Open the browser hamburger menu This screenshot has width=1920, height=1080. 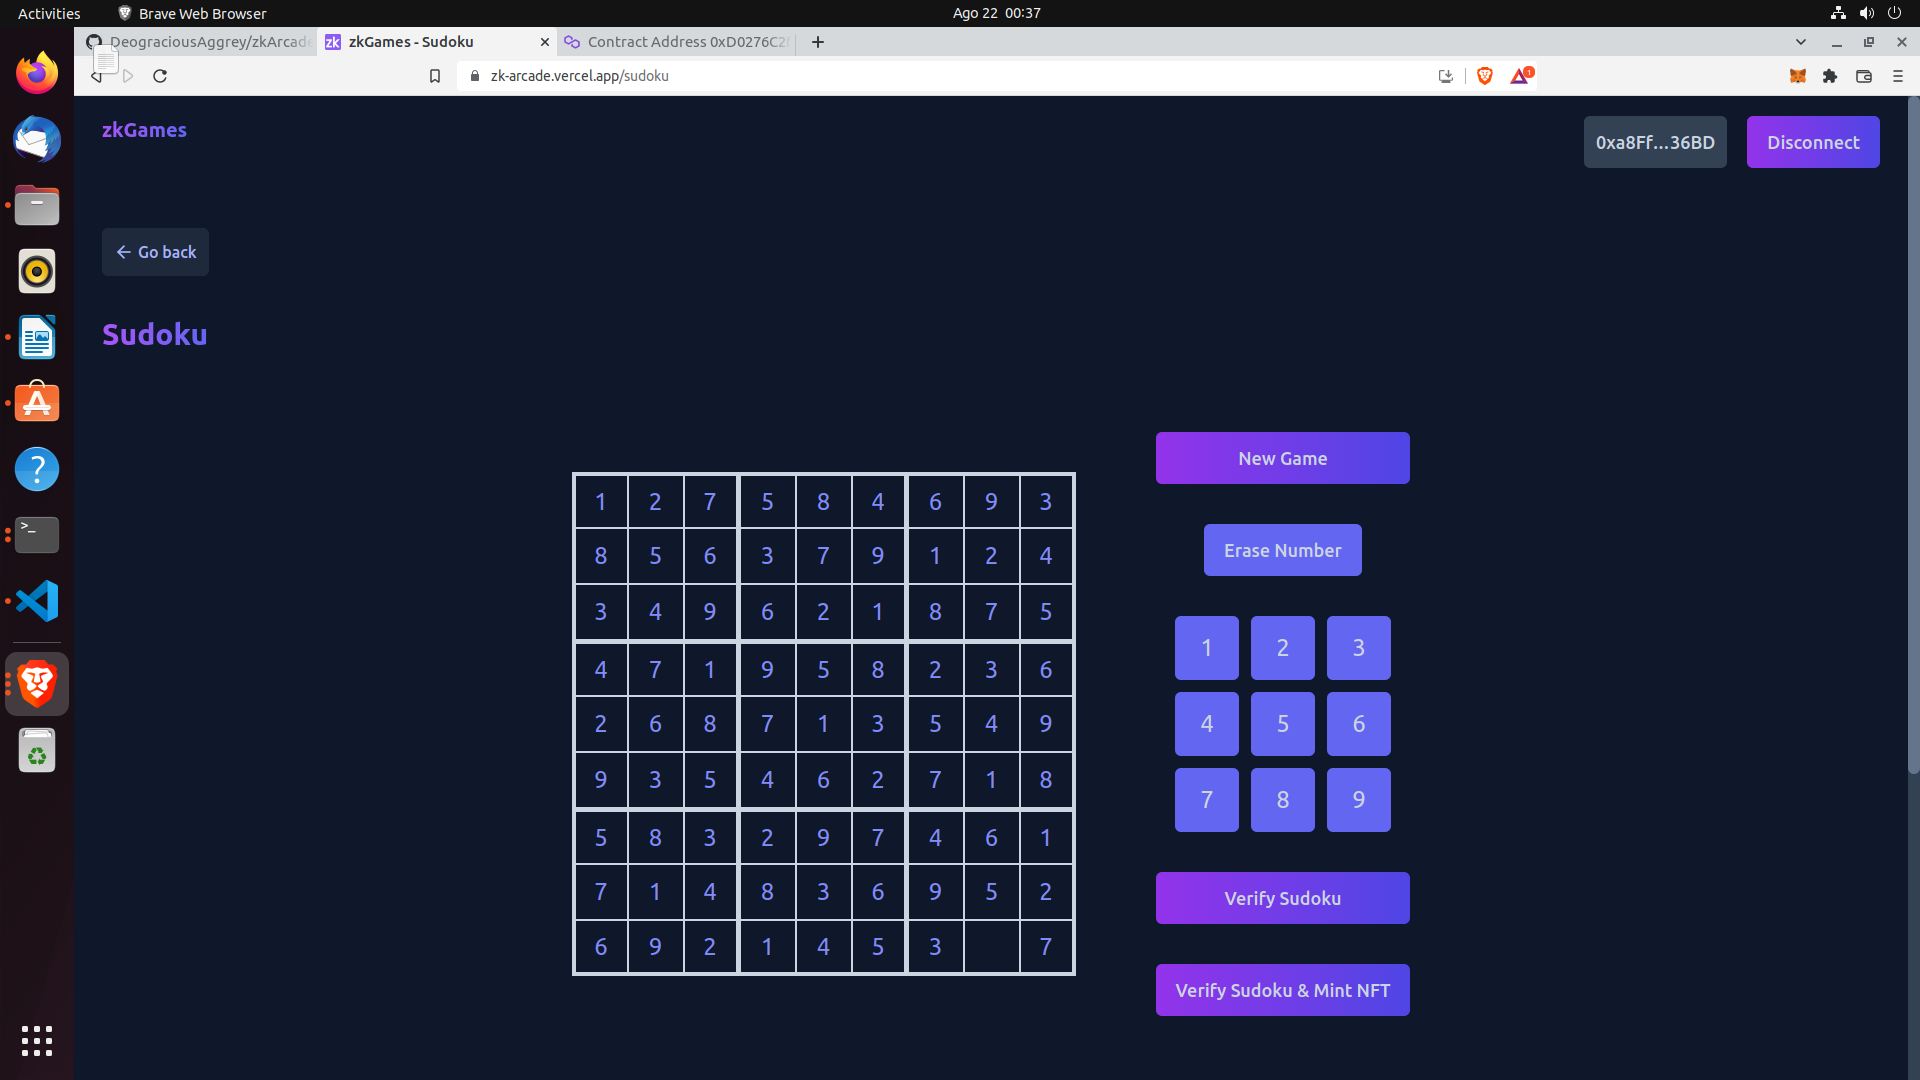coord(1898,76)
